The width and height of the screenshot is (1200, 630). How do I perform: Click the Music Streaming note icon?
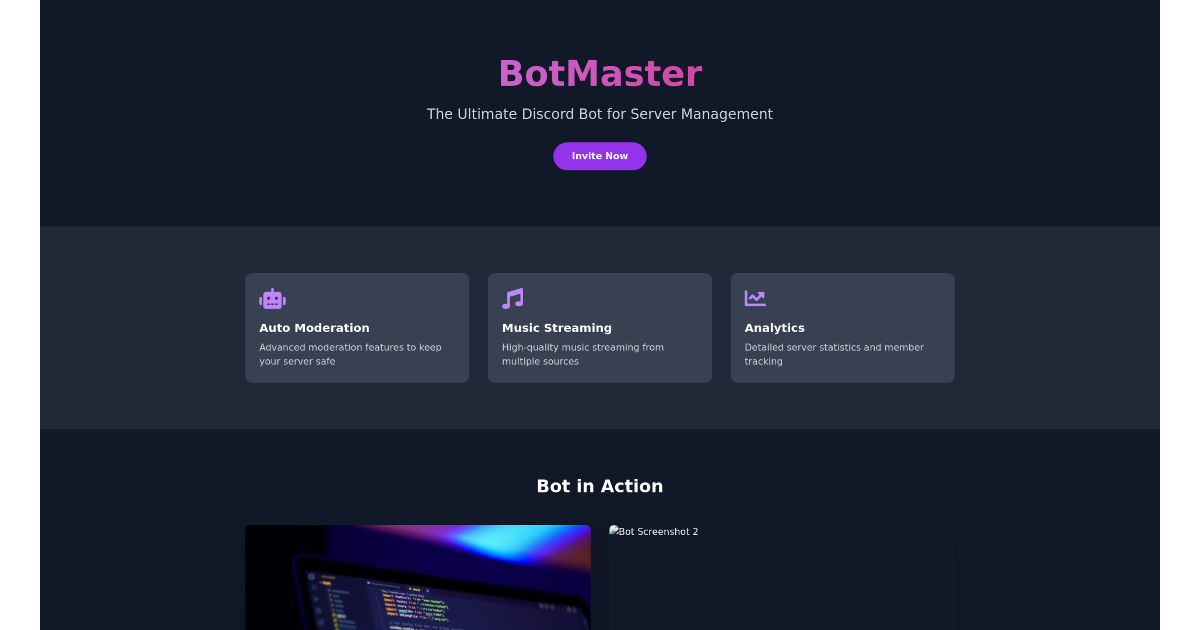[513, 297]
